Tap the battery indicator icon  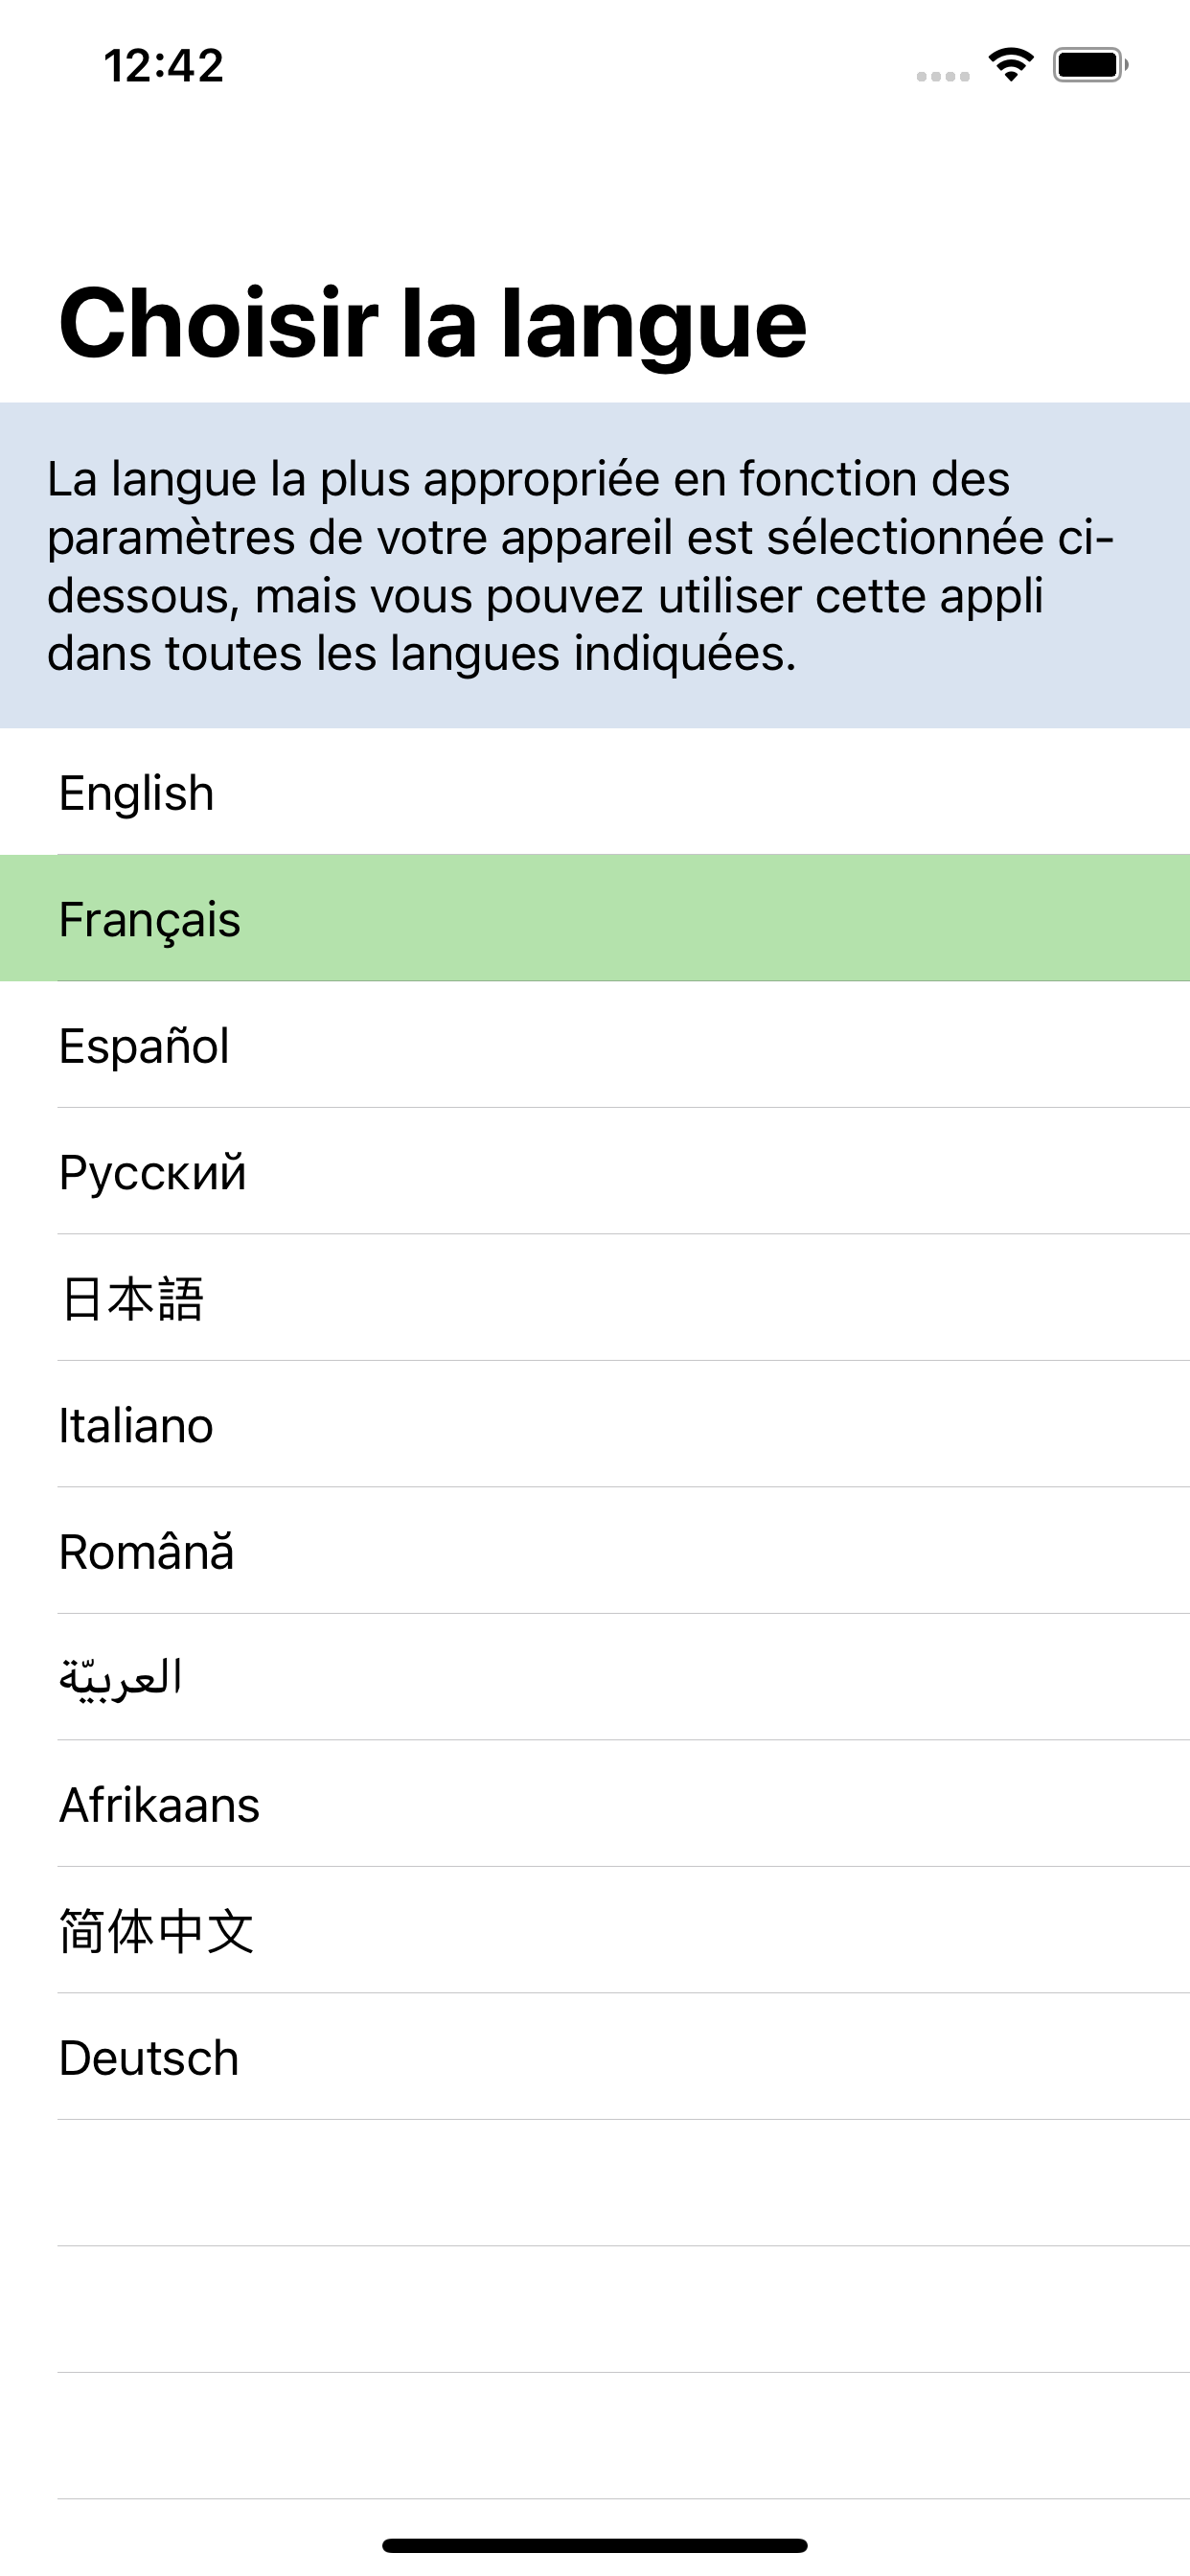[1090, 65]
